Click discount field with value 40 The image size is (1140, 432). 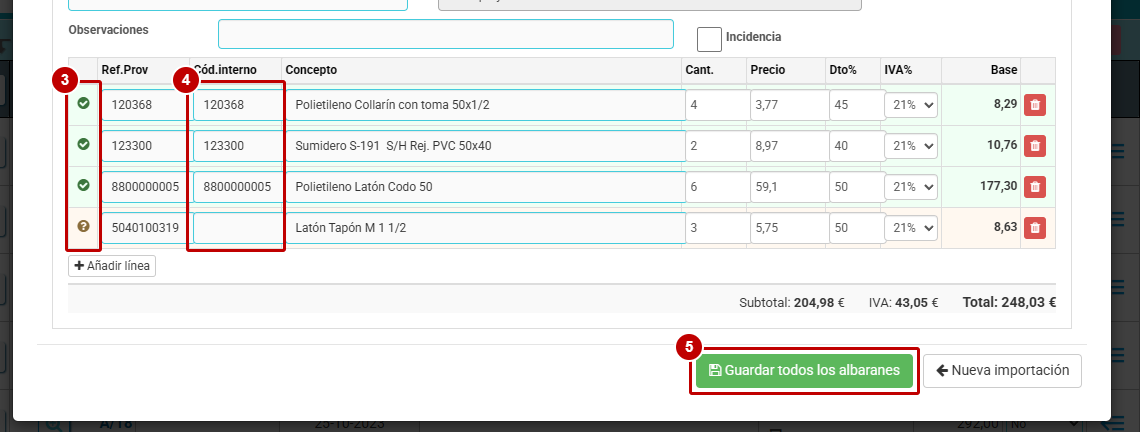coord(856,145)
